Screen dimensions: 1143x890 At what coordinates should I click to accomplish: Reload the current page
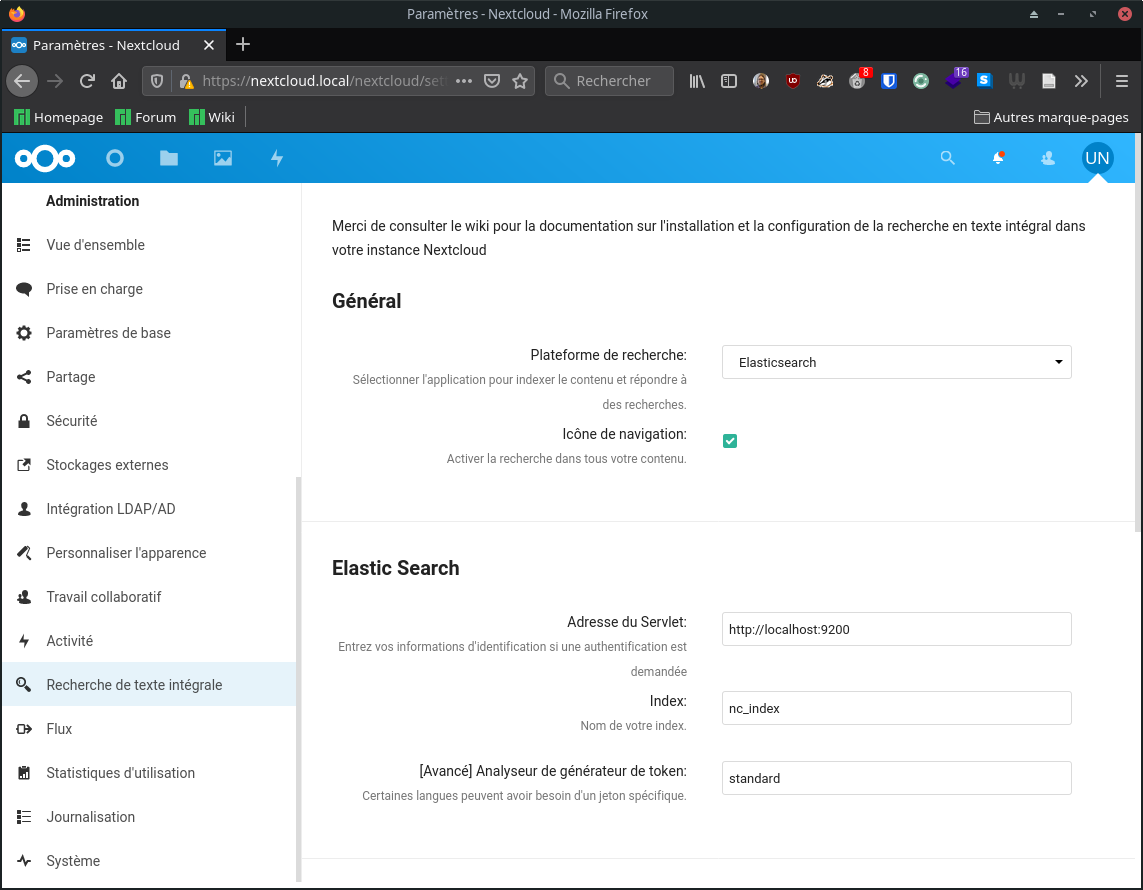point(87,81)
